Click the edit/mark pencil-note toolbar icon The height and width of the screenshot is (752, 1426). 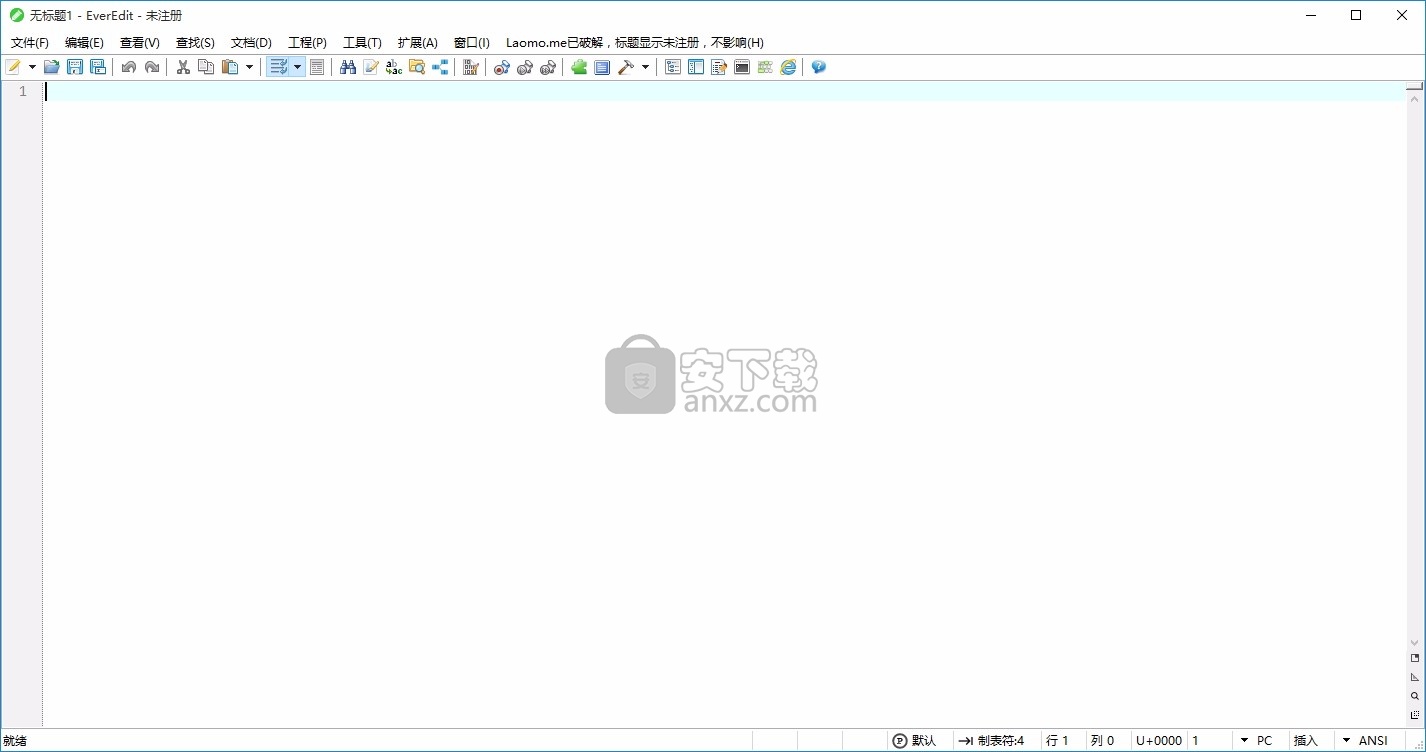pyautogui.click(x=371, y=67)
